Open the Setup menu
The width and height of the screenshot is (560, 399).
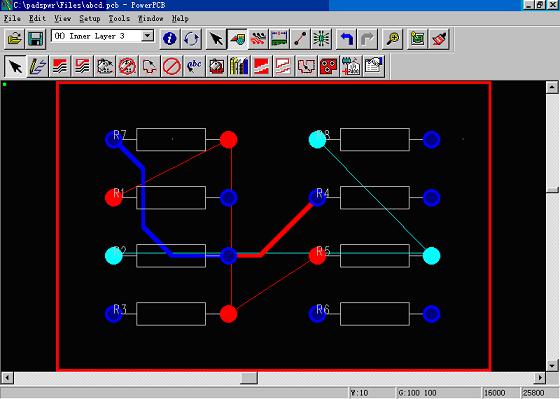pyautogui.click(x=90, y=18)
